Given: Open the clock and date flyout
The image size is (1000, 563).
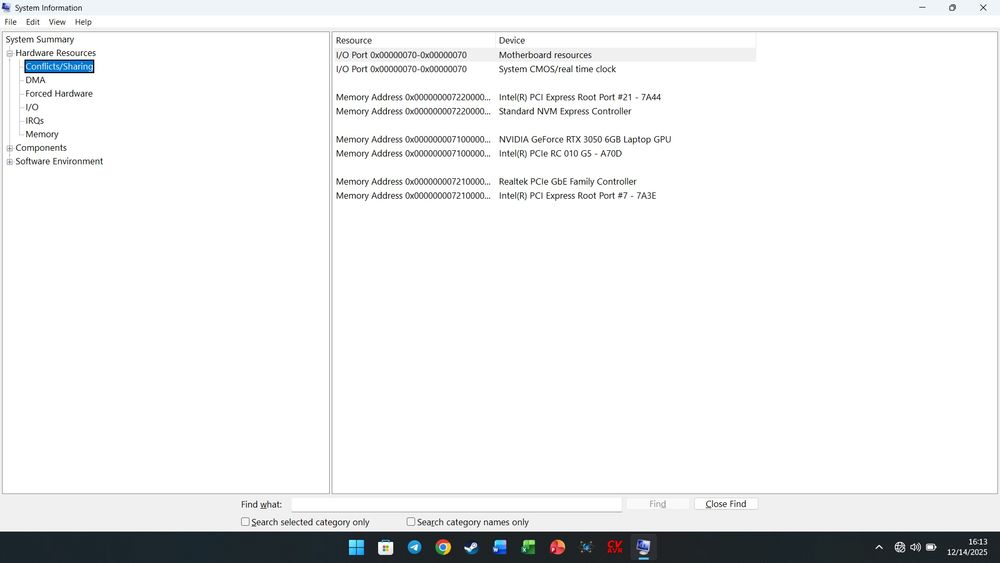Looking at the screenshot, I should pos(967,547).
